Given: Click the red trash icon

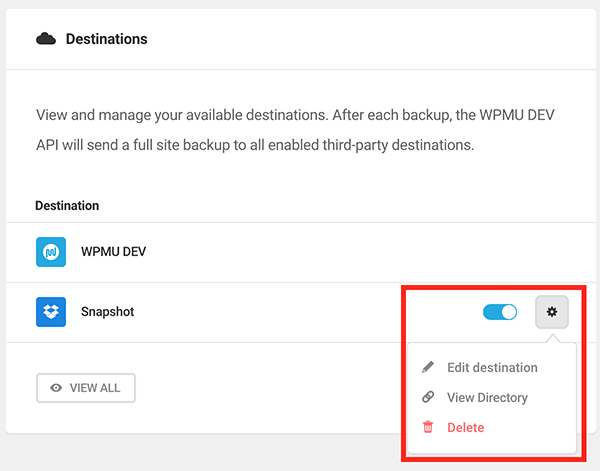Looking at the screenshot, I should tap(428, 427).
